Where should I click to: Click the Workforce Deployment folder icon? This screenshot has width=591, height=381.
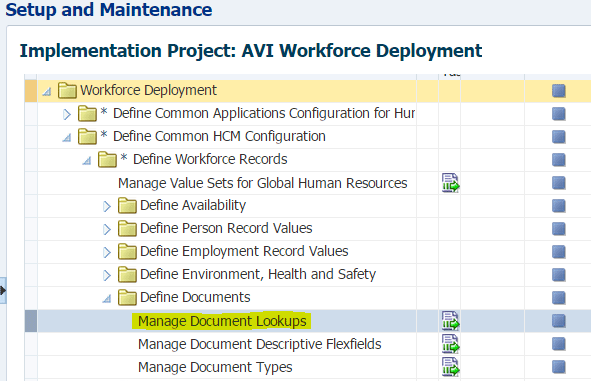point(67,90)
